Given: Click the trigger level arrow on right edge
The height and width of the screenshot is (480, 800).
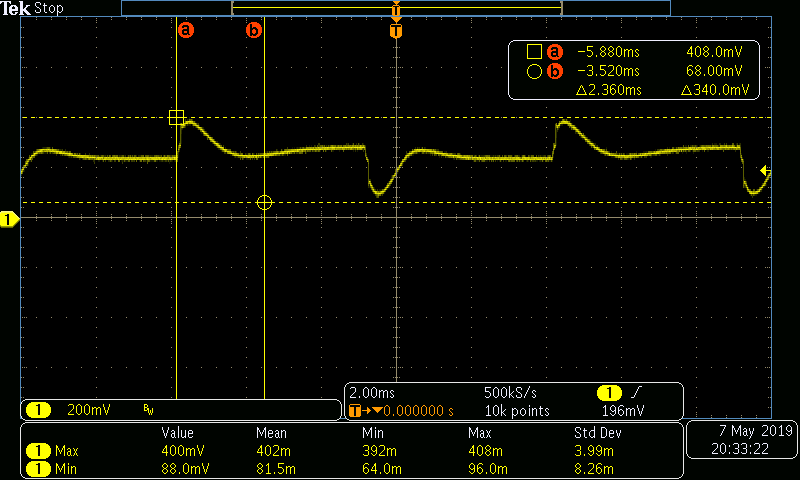Looking at the screenshot, I should [765, 171].
